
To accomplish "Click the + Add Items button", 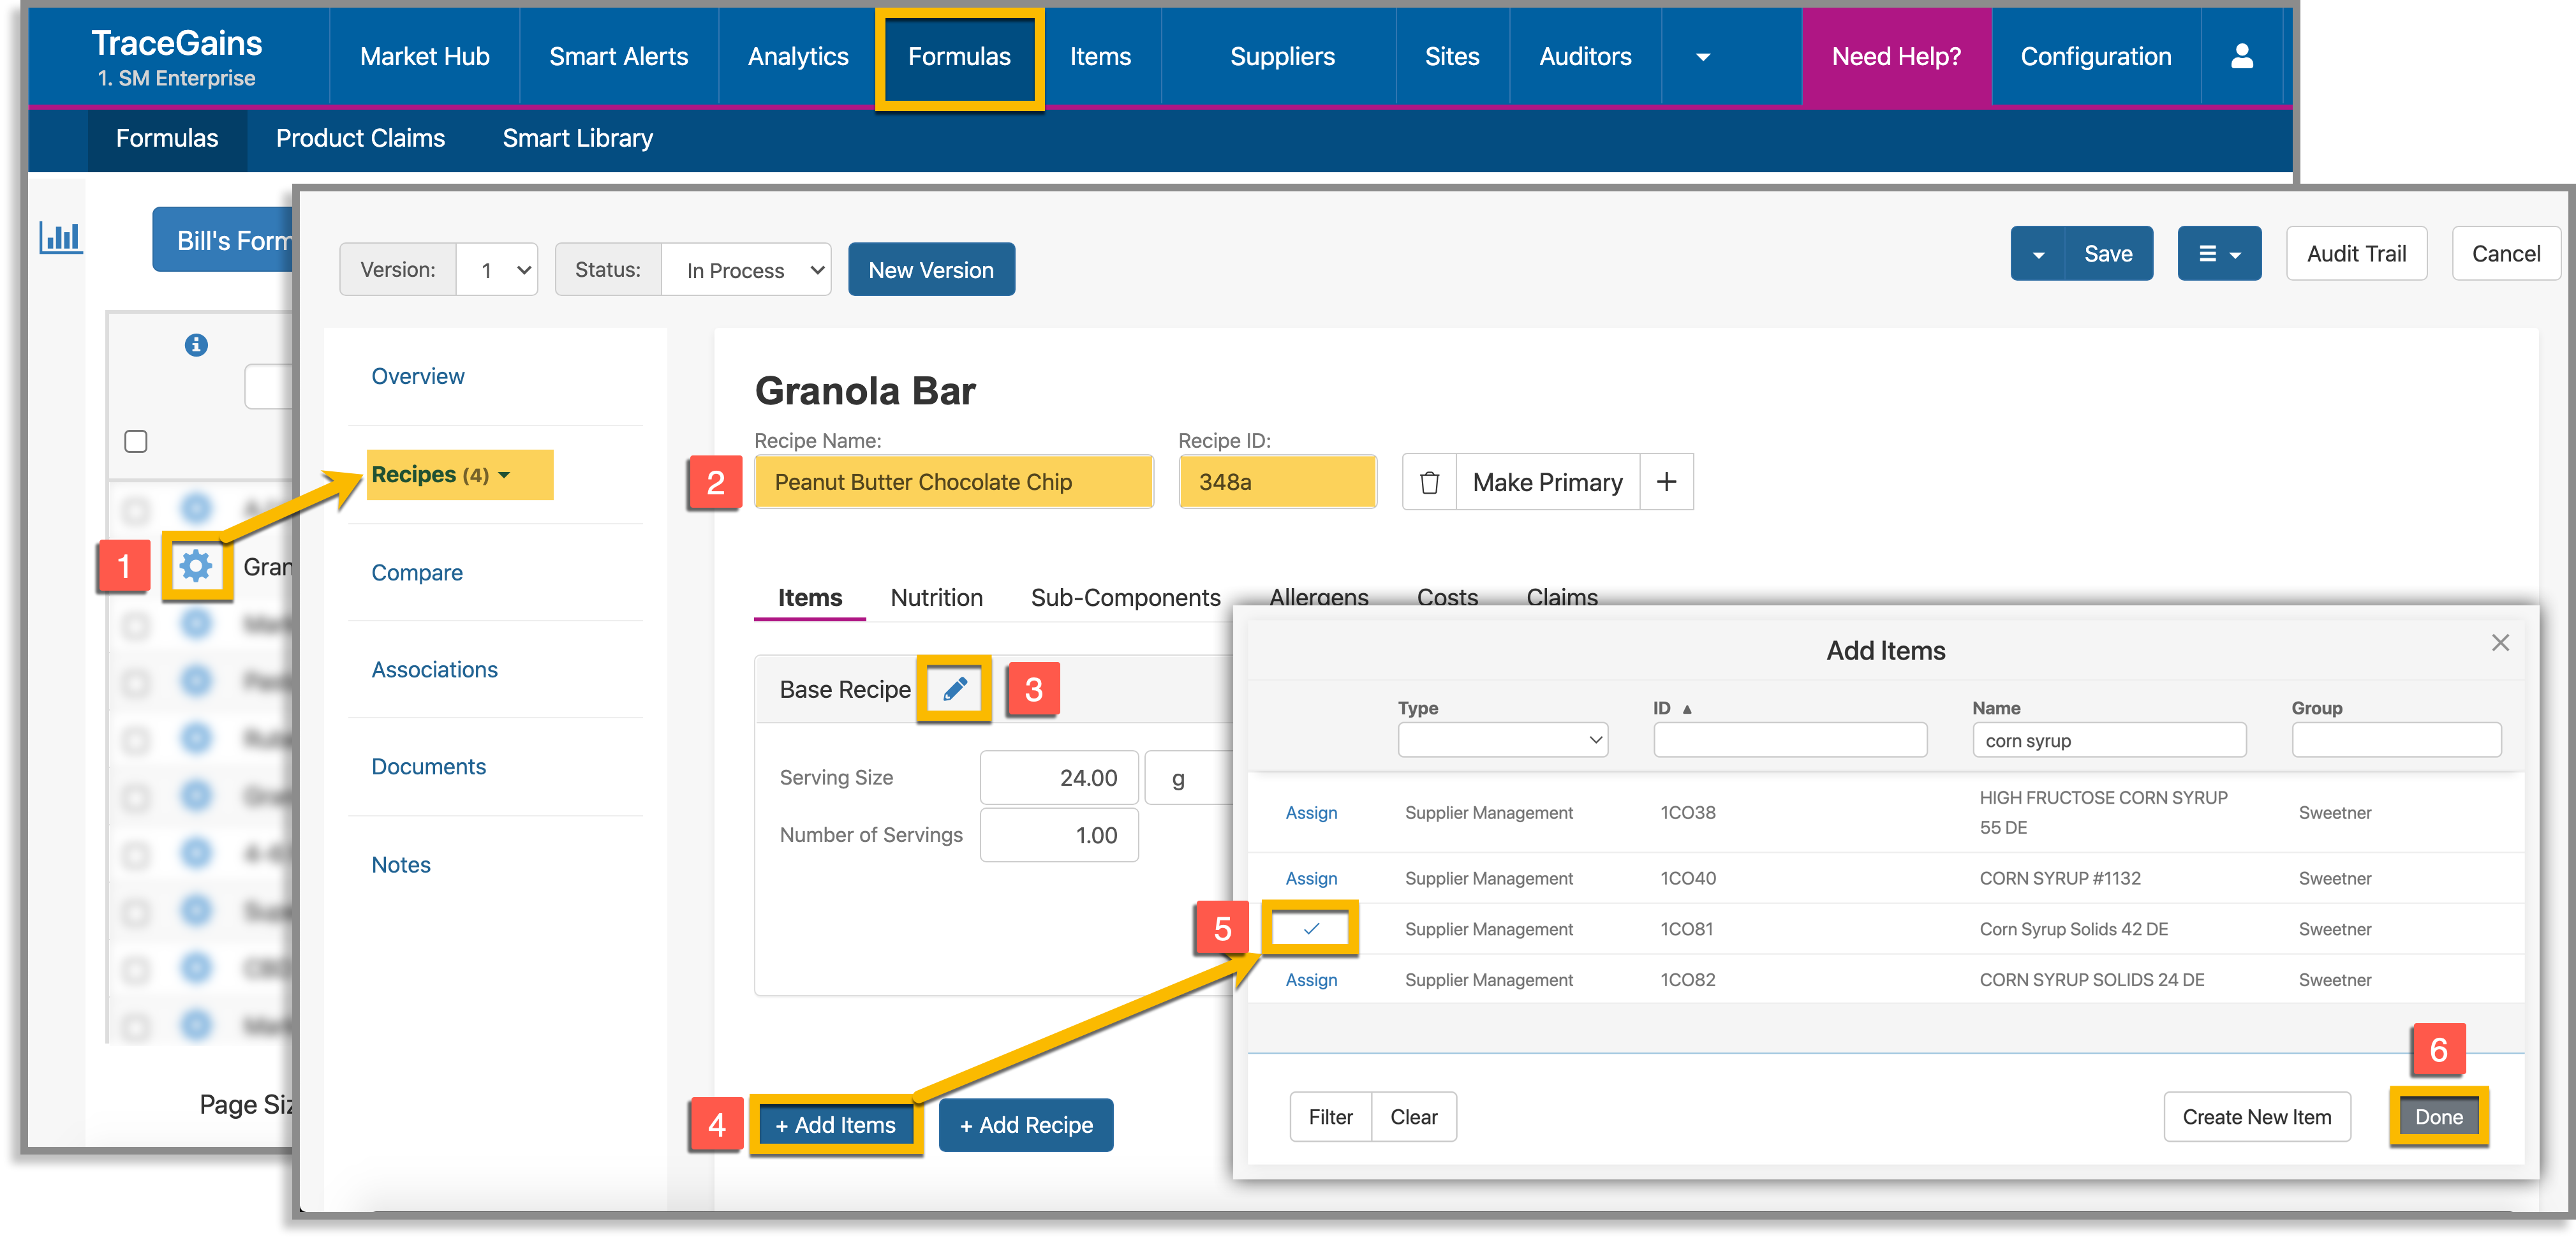I will [x=835, y=1125].
